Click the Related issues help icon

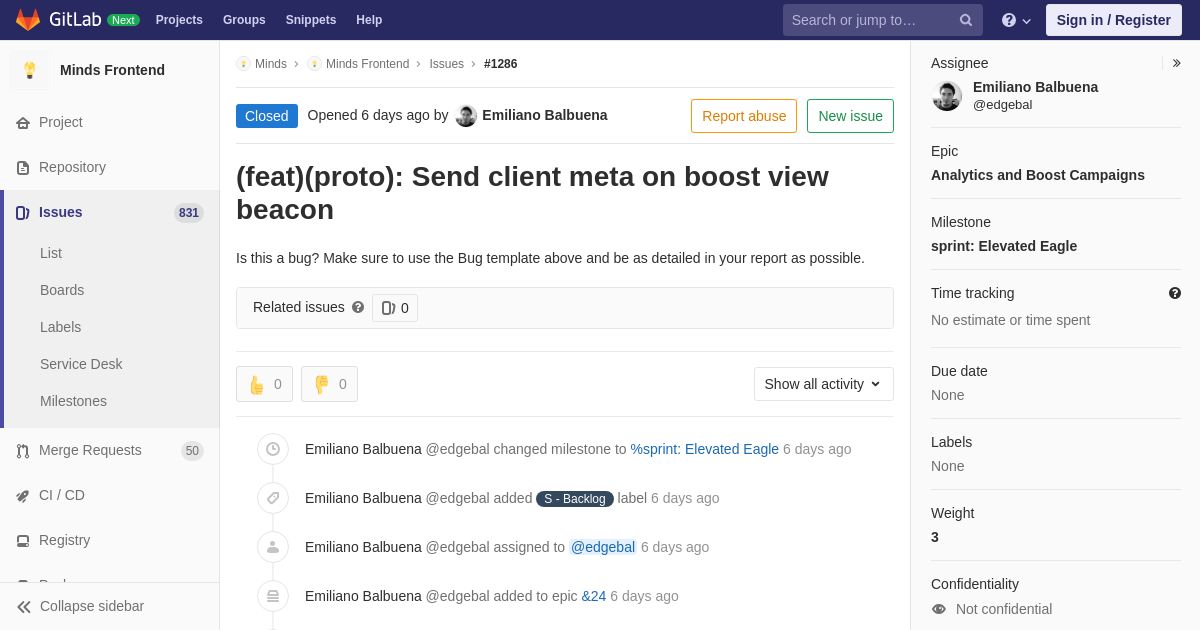pos(358,307)
